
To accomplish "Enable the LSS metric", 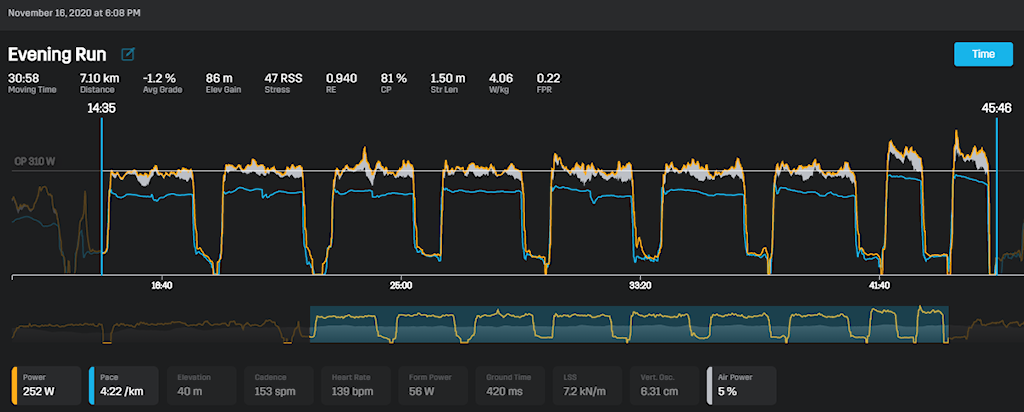I will (x=586, y=386).
